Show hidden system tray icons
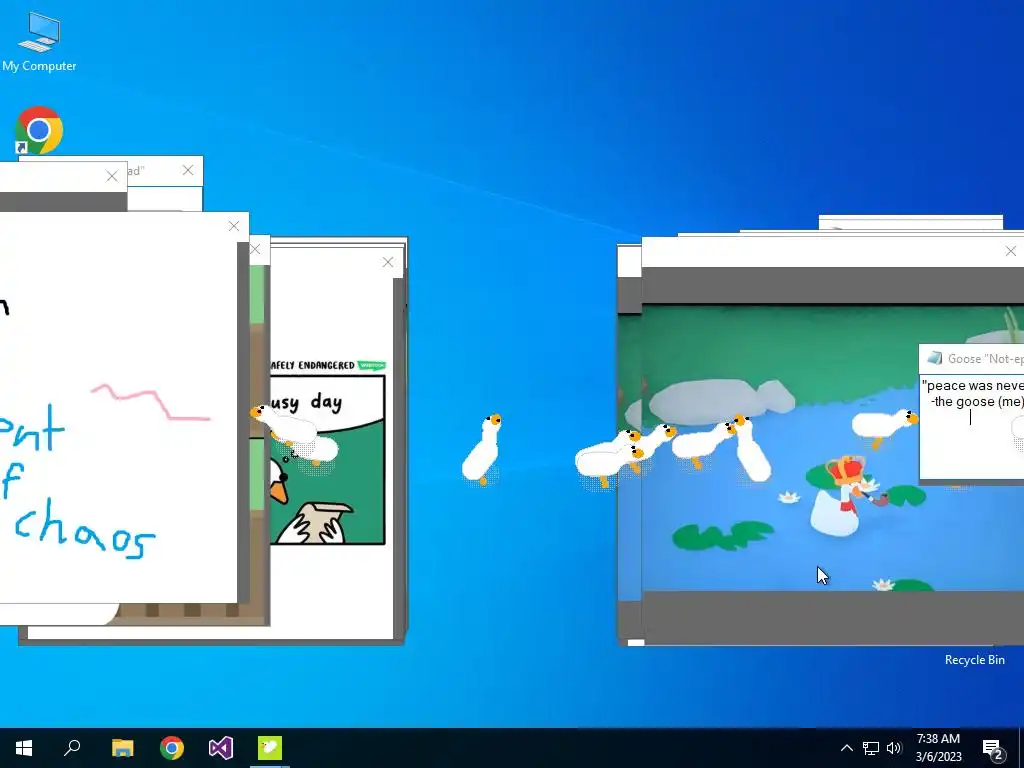The image size is (1024, 768). tap(846, 748)
